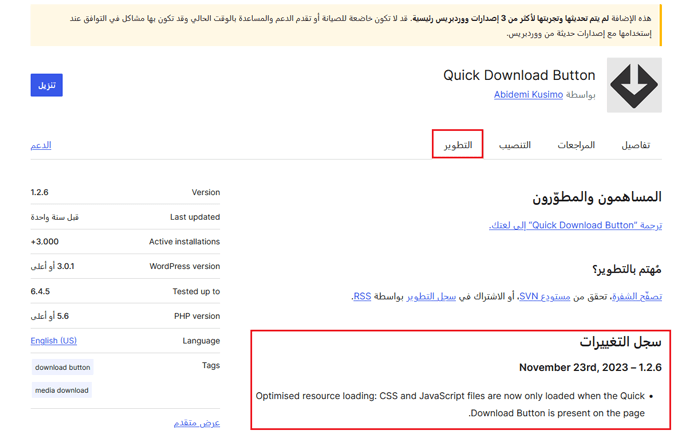Click the November 23rd, 2023 changelog heading
The width and height of the screenshot is (700, 436).
[x=590, y=368]
